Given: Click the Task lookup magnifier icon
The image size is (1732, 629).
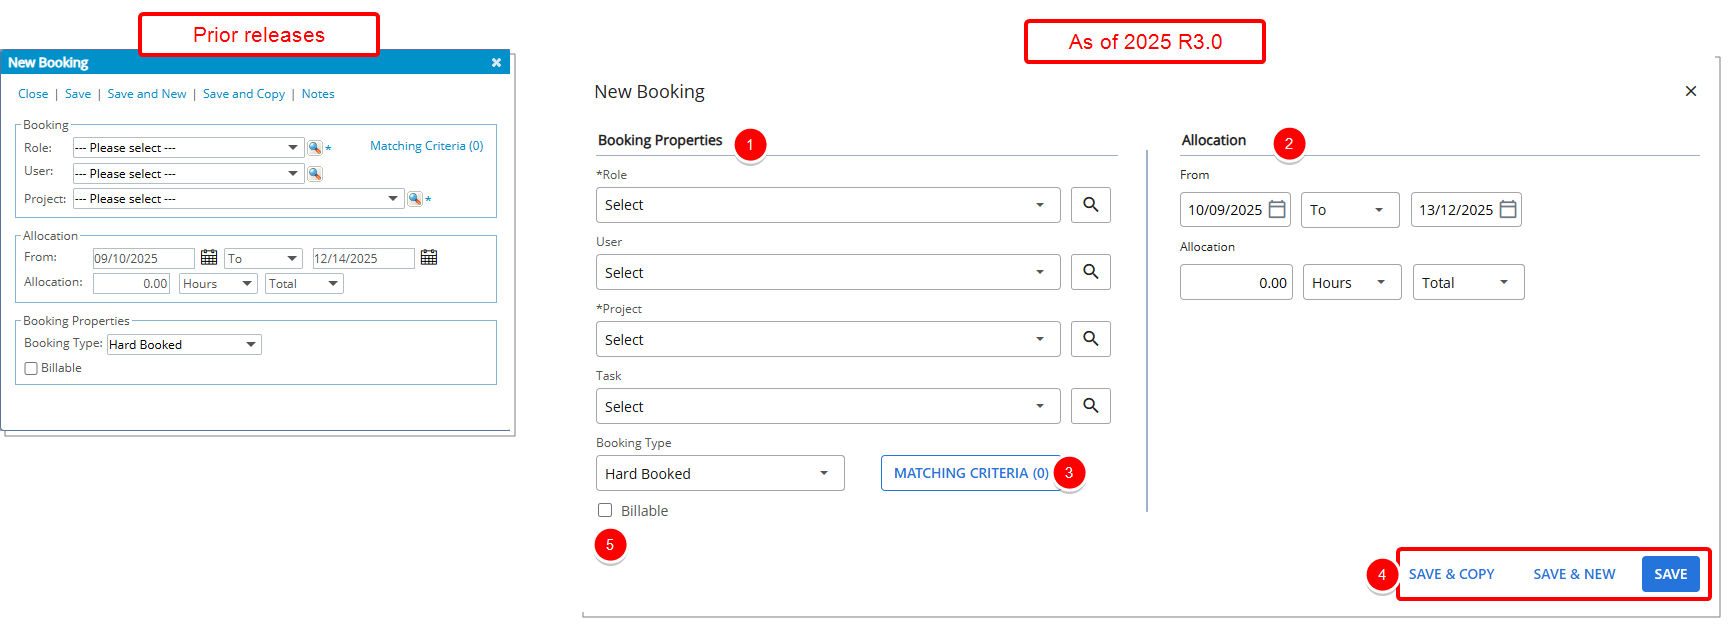Looking at the screenshot, I should point(1090,405).
